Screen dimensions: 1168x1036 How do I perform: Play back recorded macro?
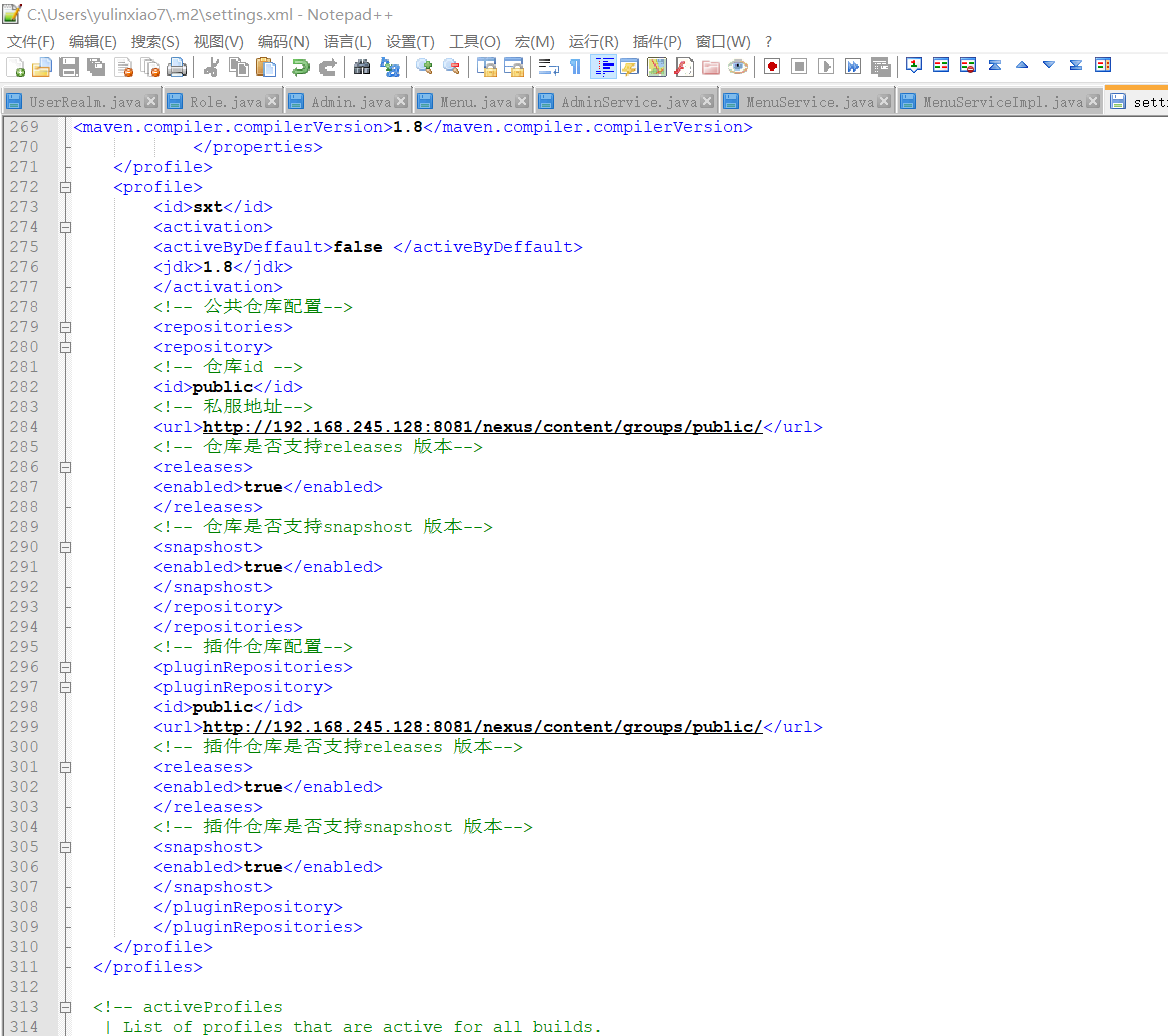pyautogui.click(x=826, y=67)
